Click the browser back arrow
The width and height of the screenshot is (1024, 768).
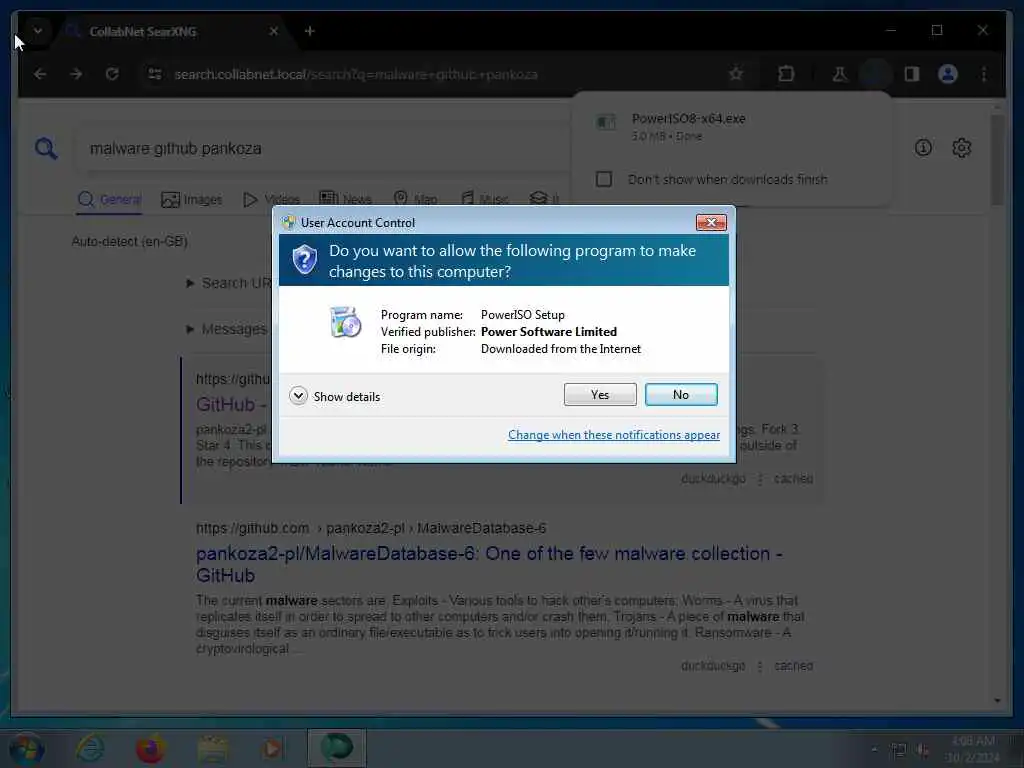coord(40,74)
